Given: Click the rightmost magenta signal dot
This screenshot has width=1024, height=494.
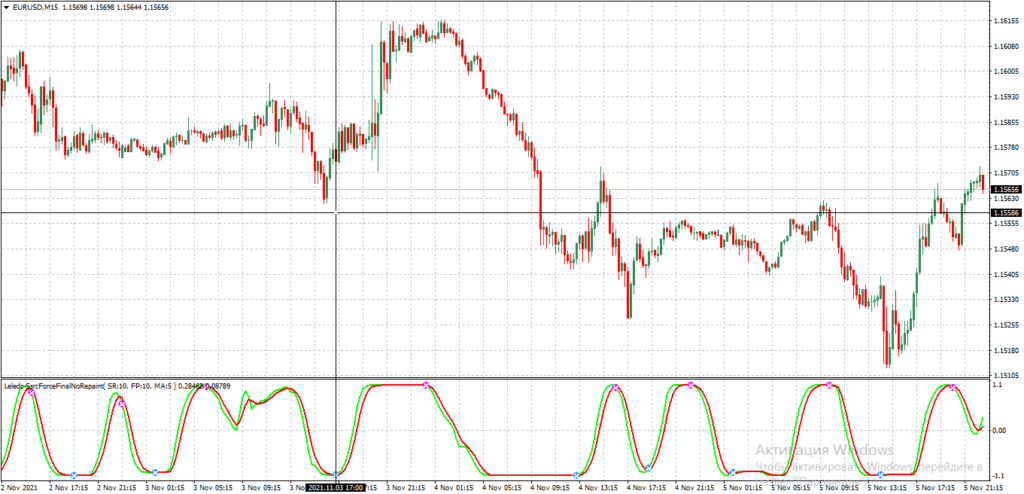Looking at the screenshot, I should click(952, 387).
